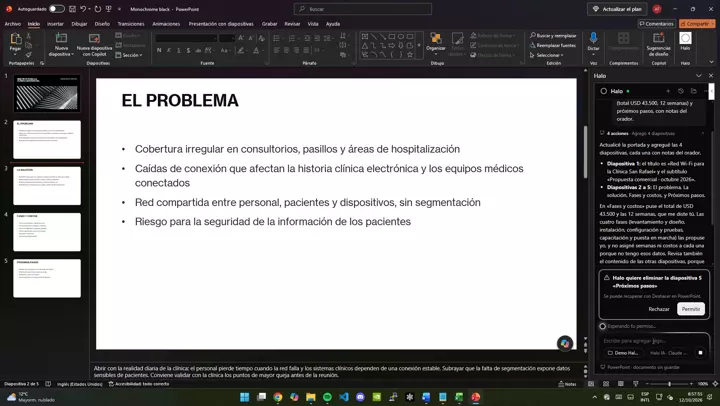Open the Animaciones tab

click(166, 24)
